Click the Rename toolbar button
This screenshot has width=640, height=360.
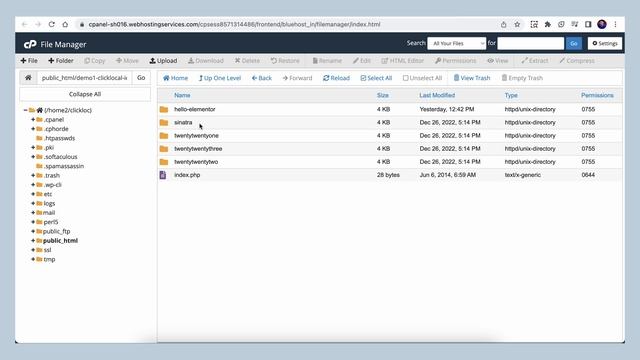coord(327,60)
